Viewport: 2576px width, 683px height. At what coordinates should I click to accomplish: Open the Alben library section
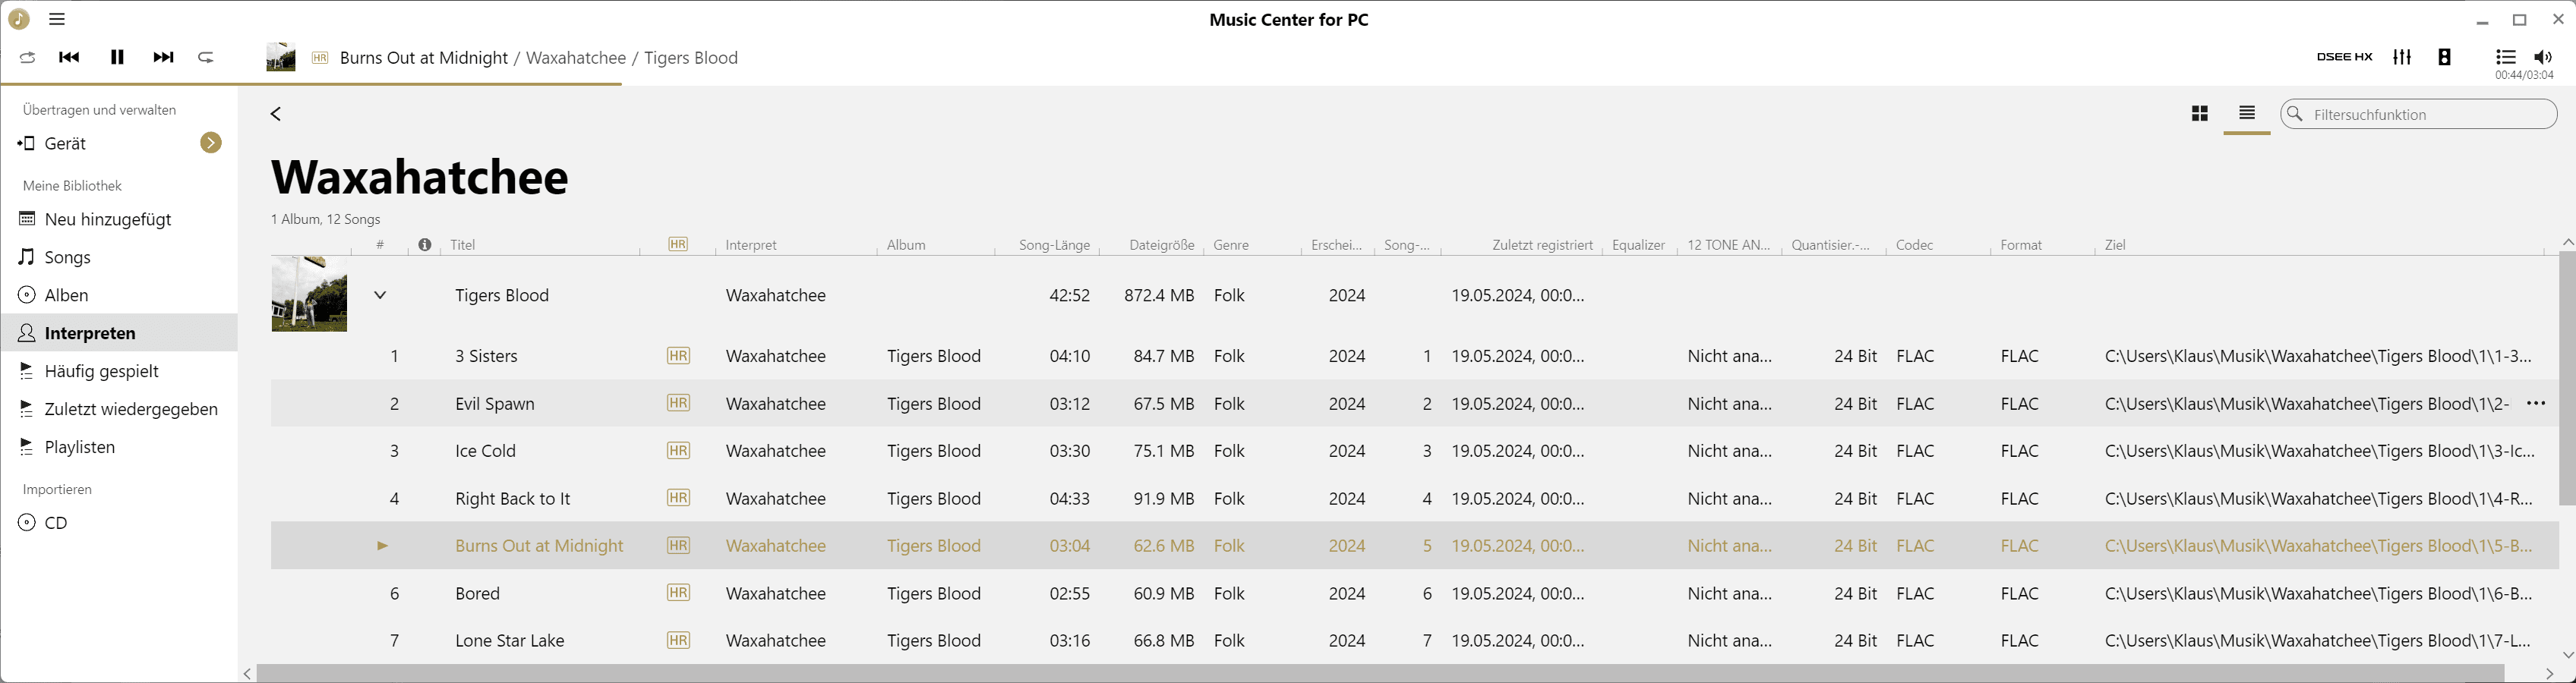(x=66, y=295)
